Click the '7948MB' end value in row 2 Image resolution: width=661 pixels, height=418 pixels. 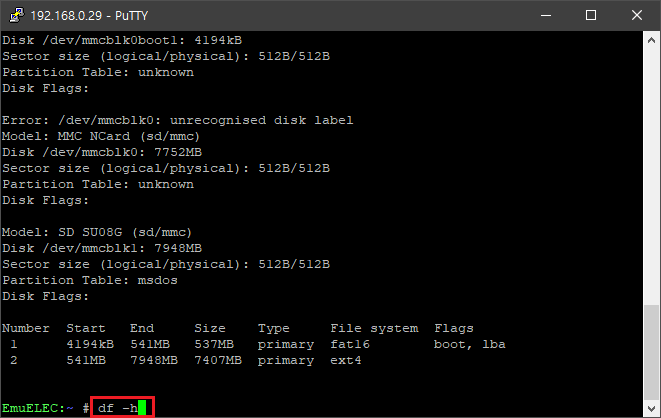pyautogui.click(x=154, y=361)
